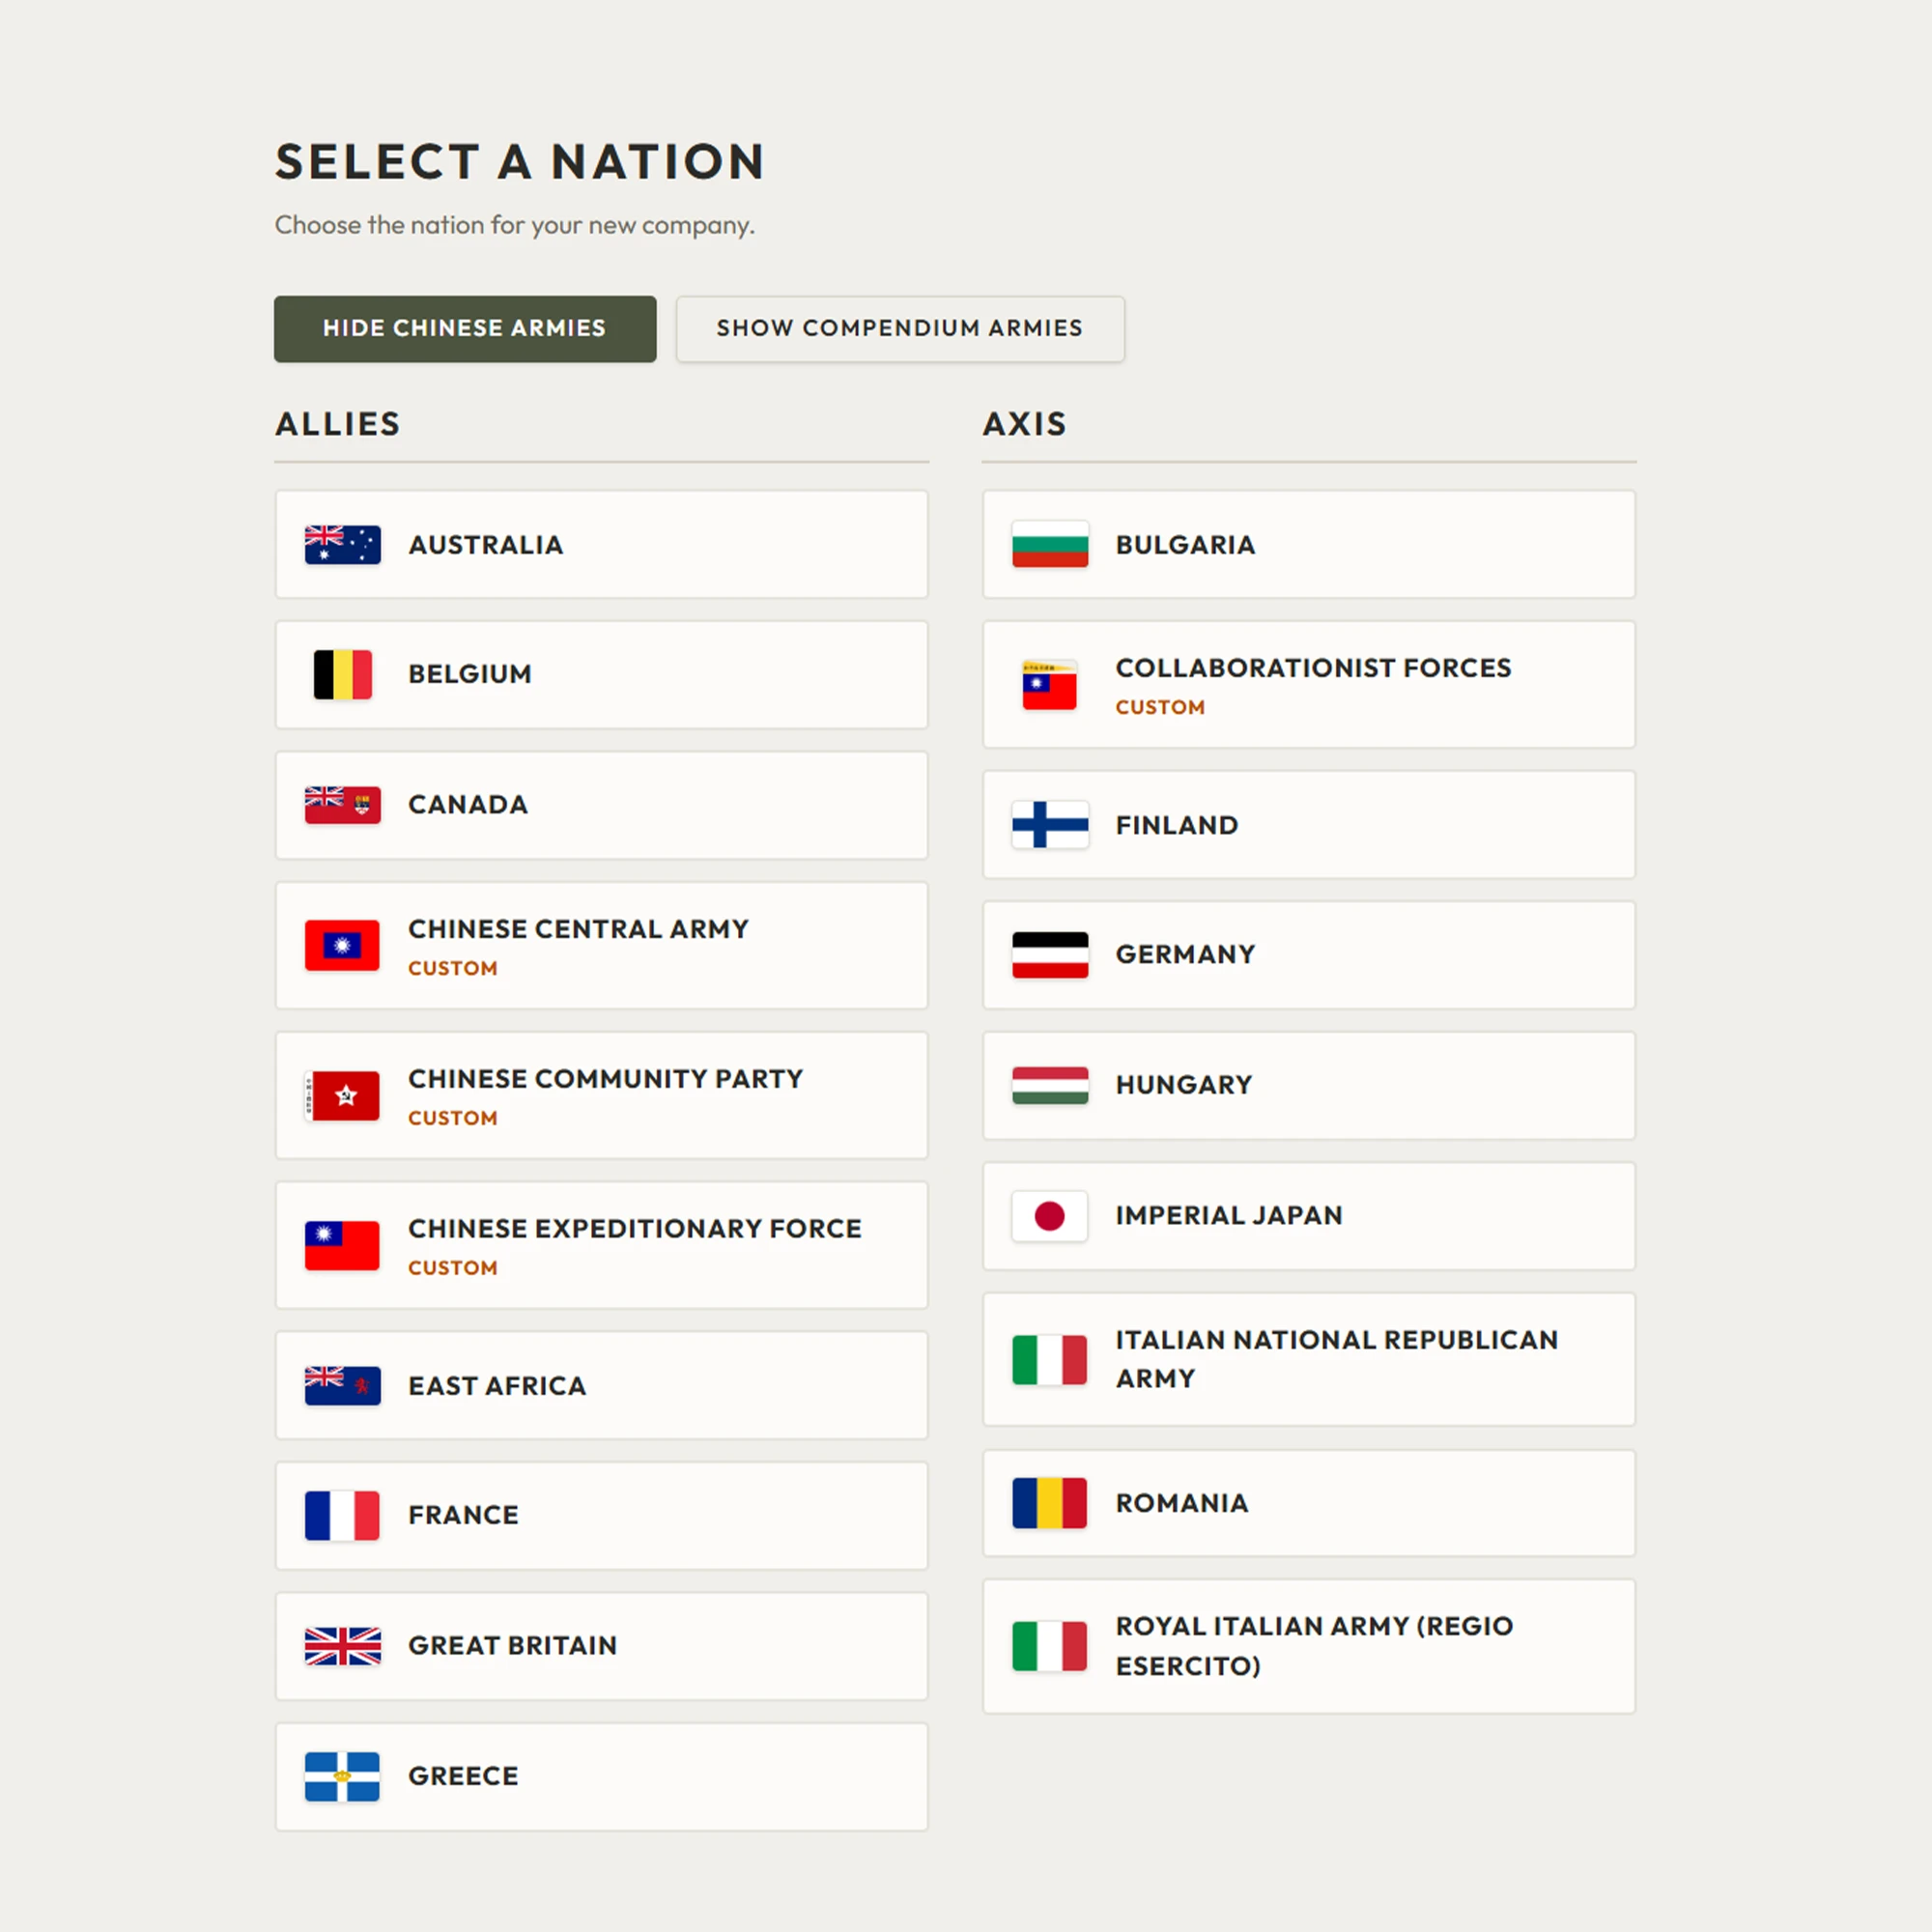Click Custom label under Collaborationist Forces
The width and height of the screenshot is (1932, 1932).
(1161, 708)
